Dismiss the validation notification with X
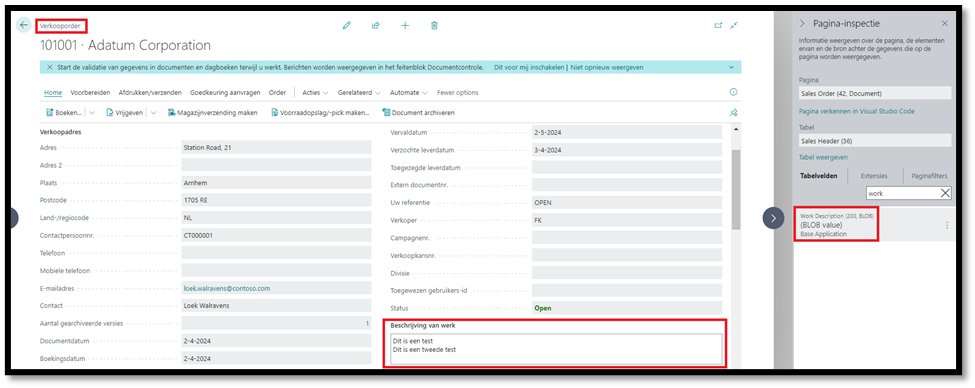This screenshot has height=388, width=975. (50, 67)
